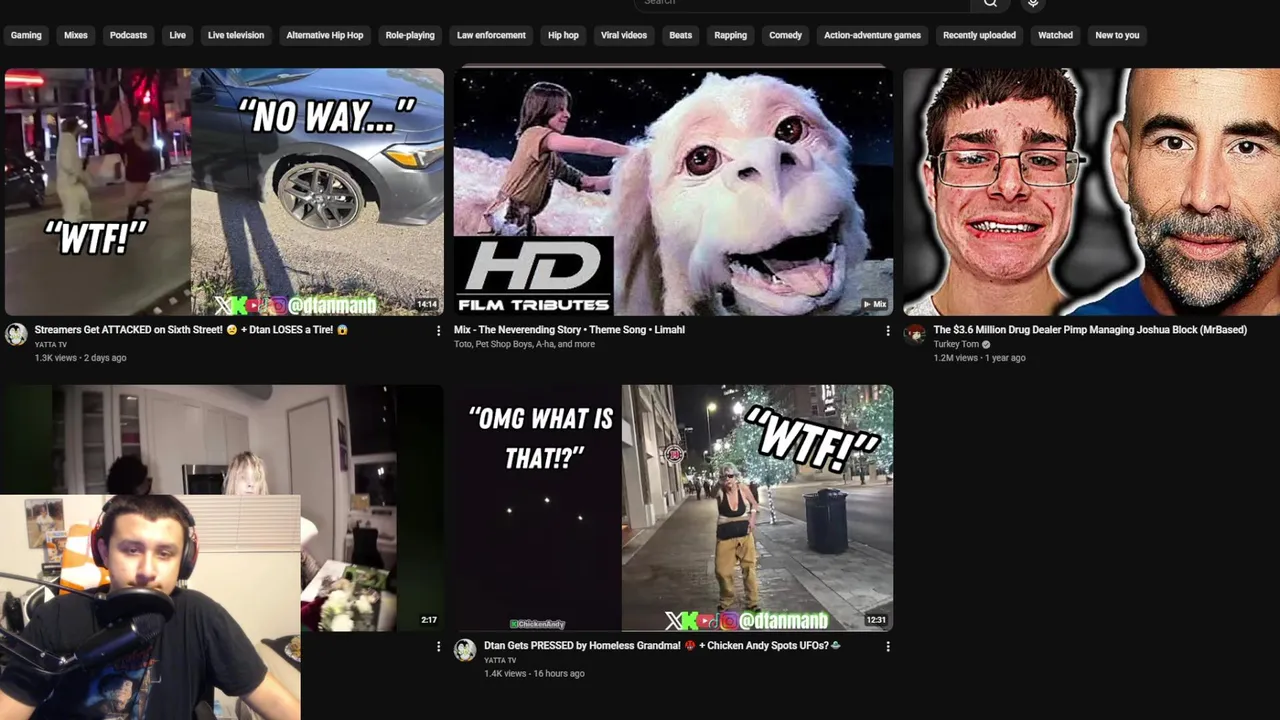The height and width of the screenshot is (720, 1280).
Task: Open the Neverending Story HD Film Tributes thumbnail
Action: coord(673,192)
